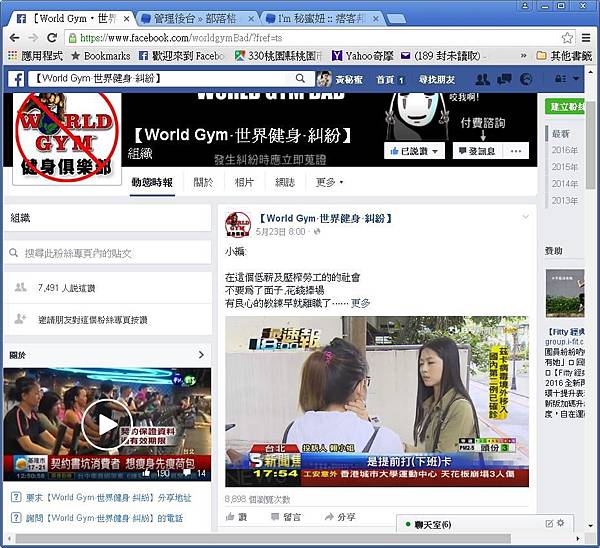The height and width of the screenshot is (548, 600).
Task: Click the Facebook logo icon
Action: point(17,79)
